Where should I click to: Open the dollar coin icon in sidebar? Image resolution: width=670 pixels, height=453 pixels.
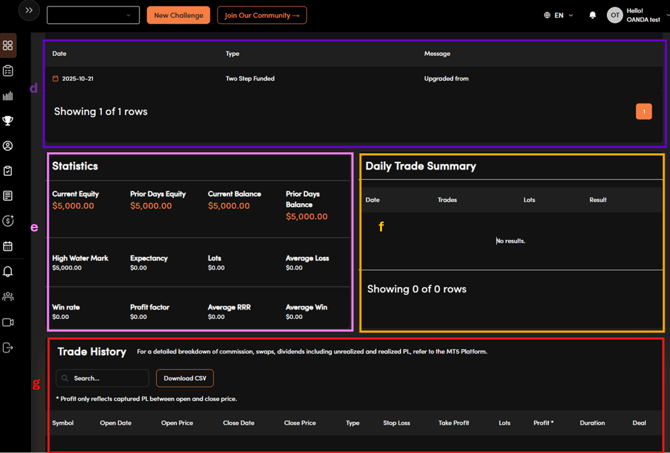click(x=8, y=221)
